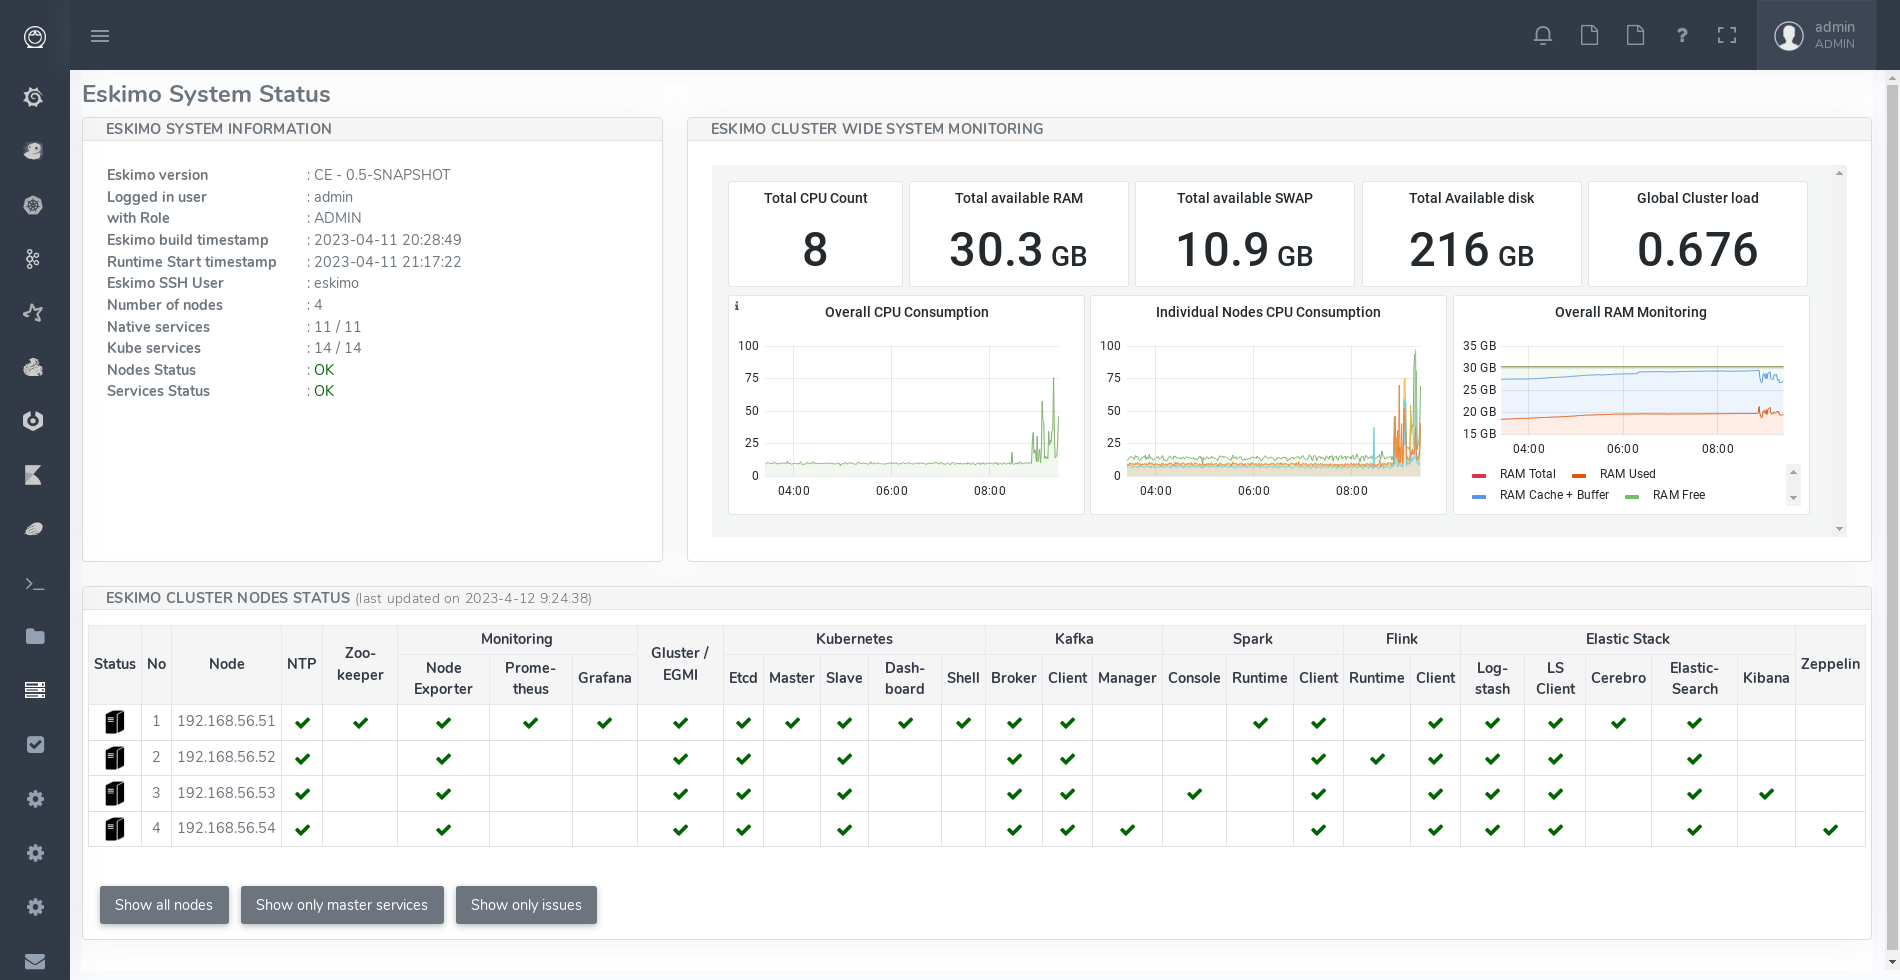Open the Kibana sidebar icon
The image size is (1900, 980).
(x=33, y=475)
